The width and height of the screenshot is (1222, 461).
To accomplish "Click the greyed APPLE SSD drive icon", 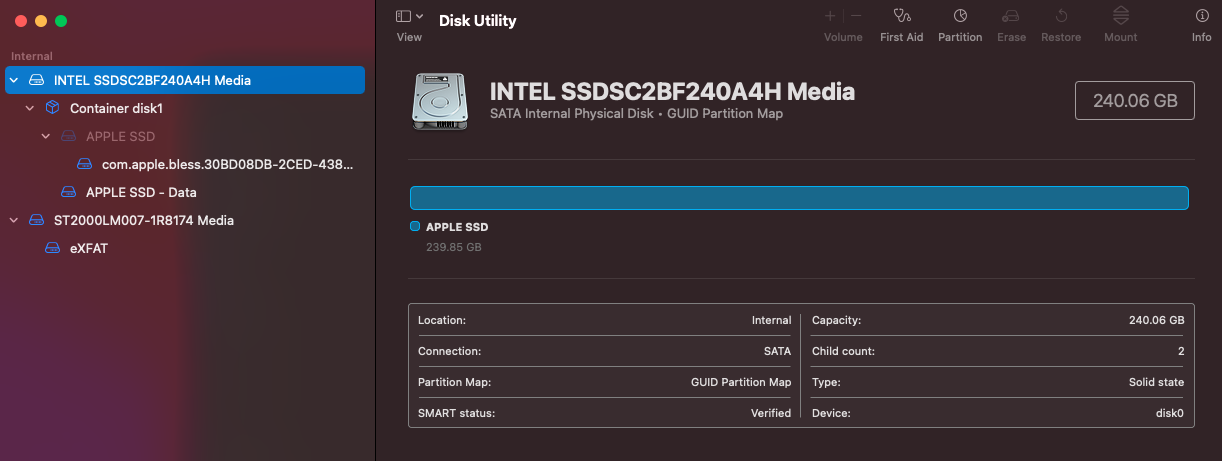I will point(68,136).
